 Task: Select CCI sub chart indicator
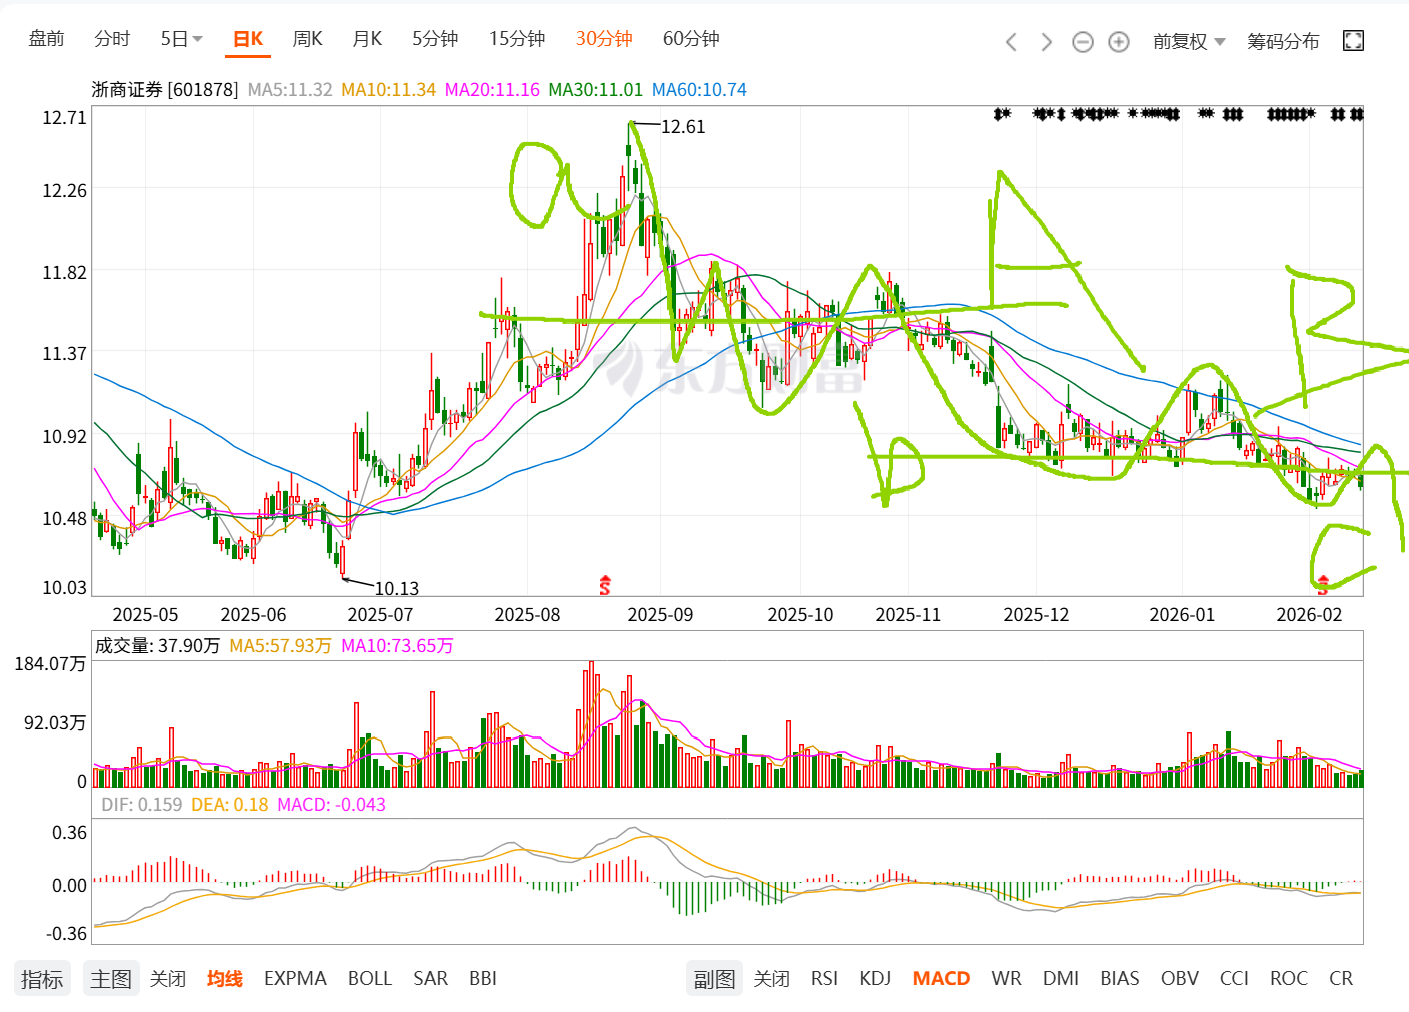(x=1235, y=979)
